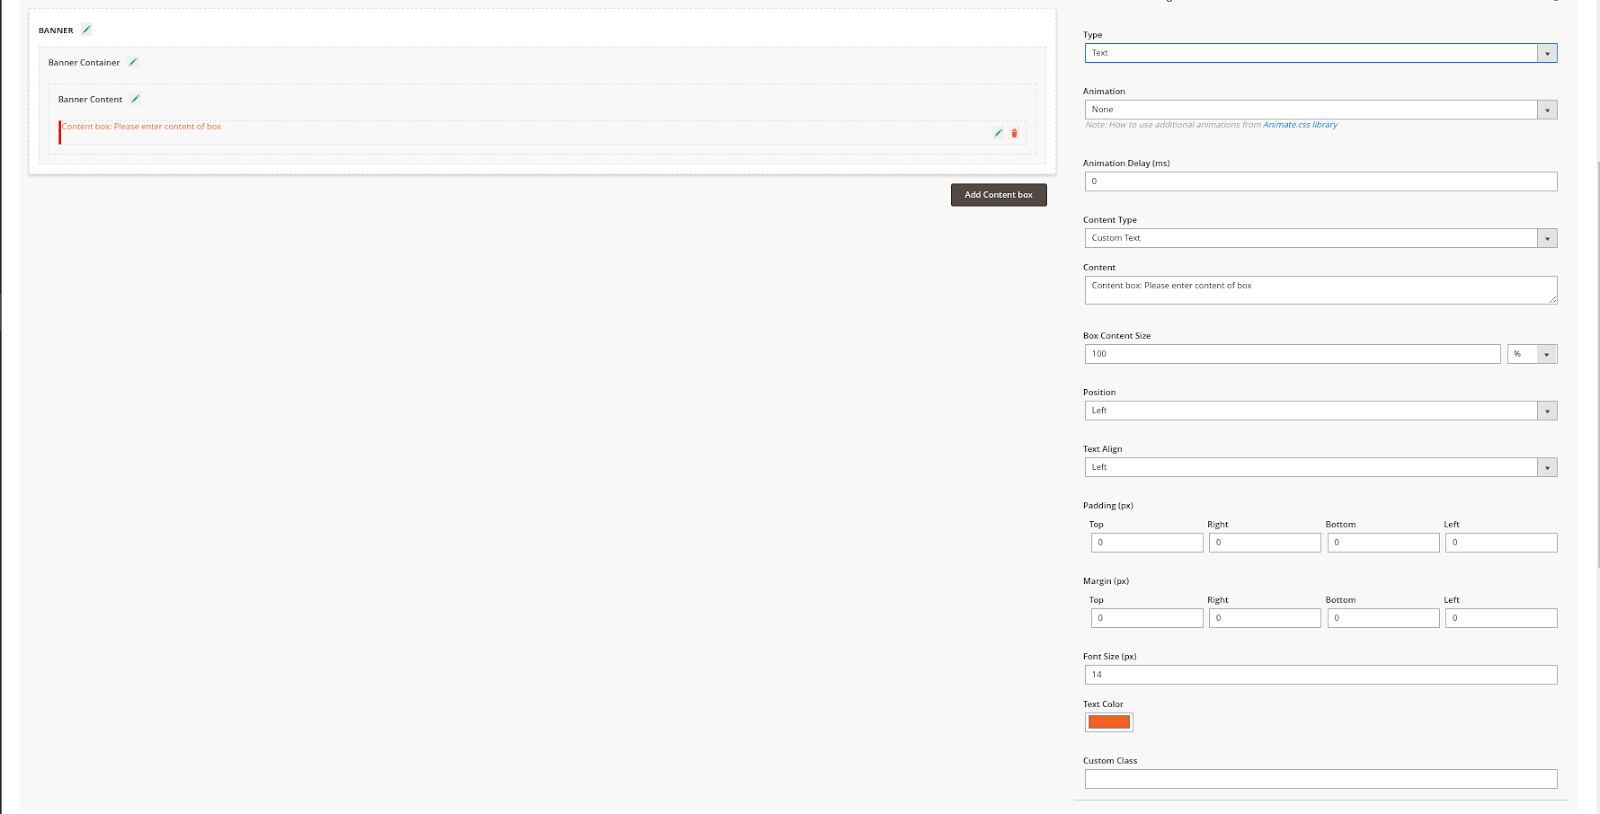
Task: Open the Box Content Size unit dropdown
Action: (x=1532, y=354)
